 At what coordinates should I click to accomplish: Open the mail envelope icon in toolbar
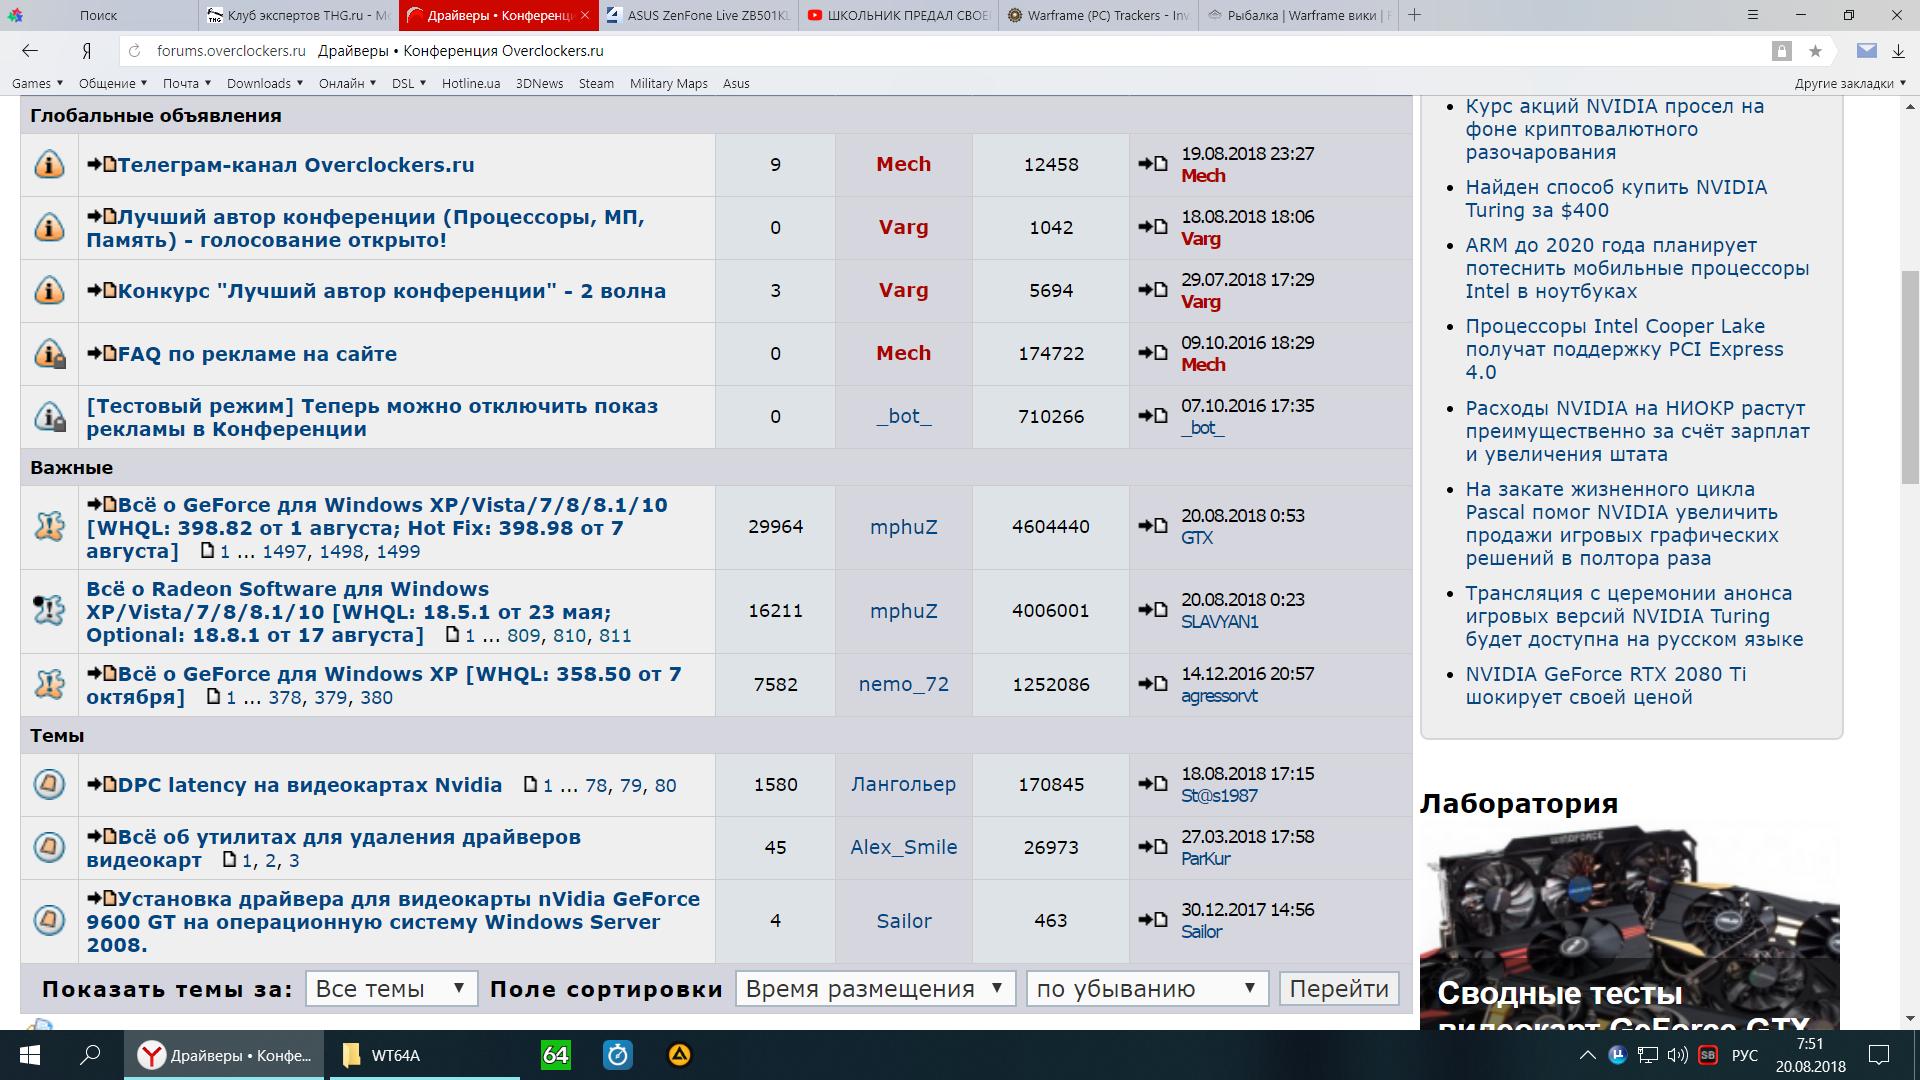1866,51
